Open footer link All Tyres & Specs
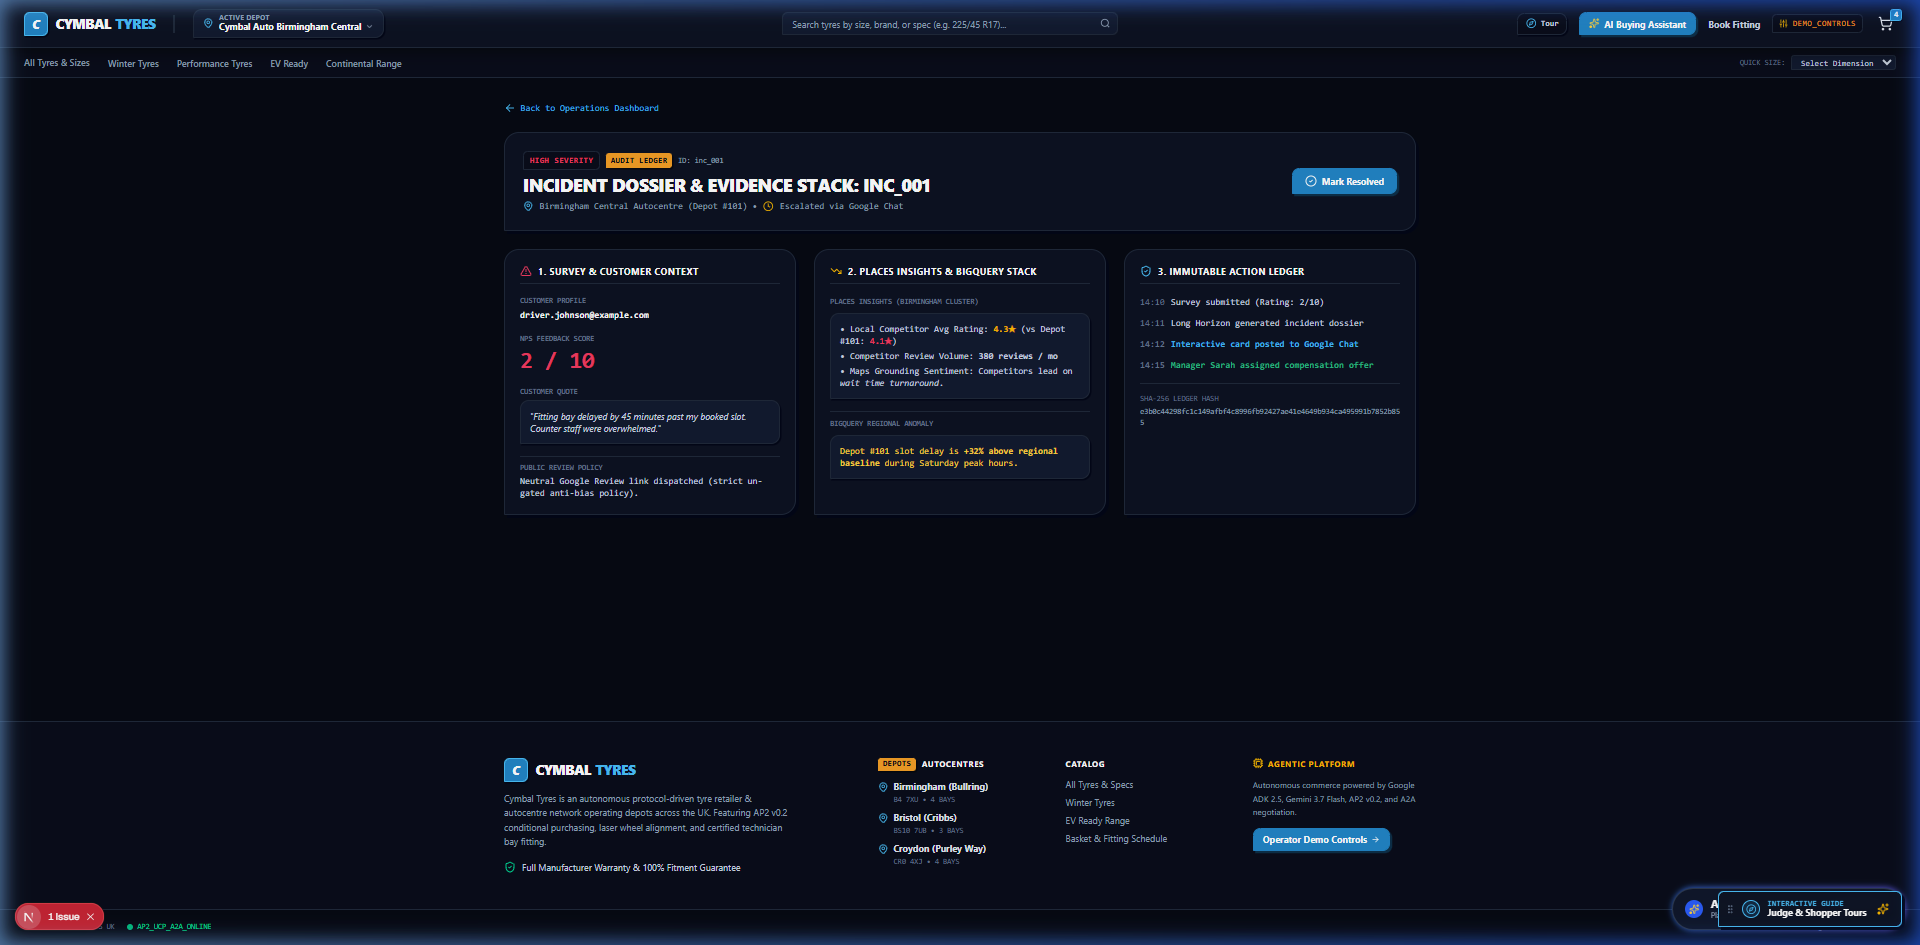The height and width of the screenshot is (945, 1920). pyautogui.click(x=1099, y=785)
